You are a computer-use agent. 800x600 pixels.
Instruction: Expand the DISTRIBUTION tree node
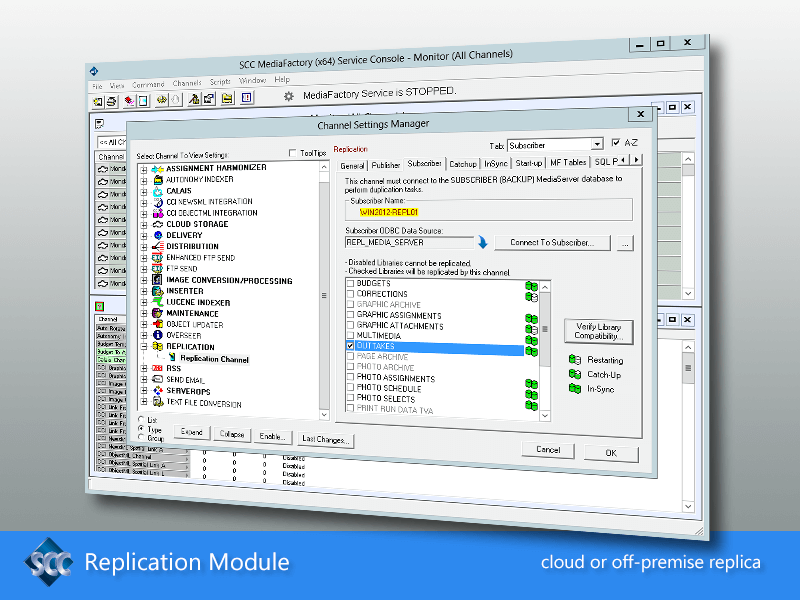(144, 247)
